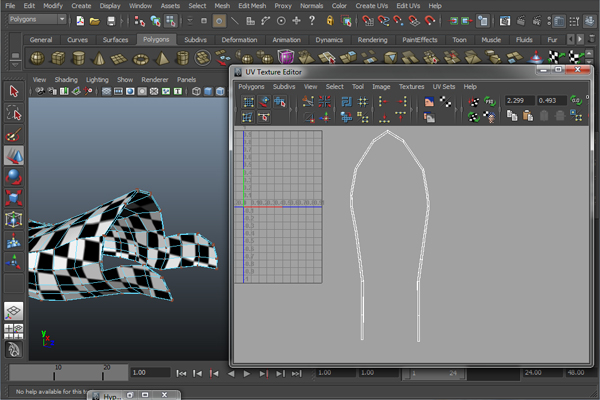Activate the Rotate tool sphere icon
600x400 pixels.
coord(14,177)
